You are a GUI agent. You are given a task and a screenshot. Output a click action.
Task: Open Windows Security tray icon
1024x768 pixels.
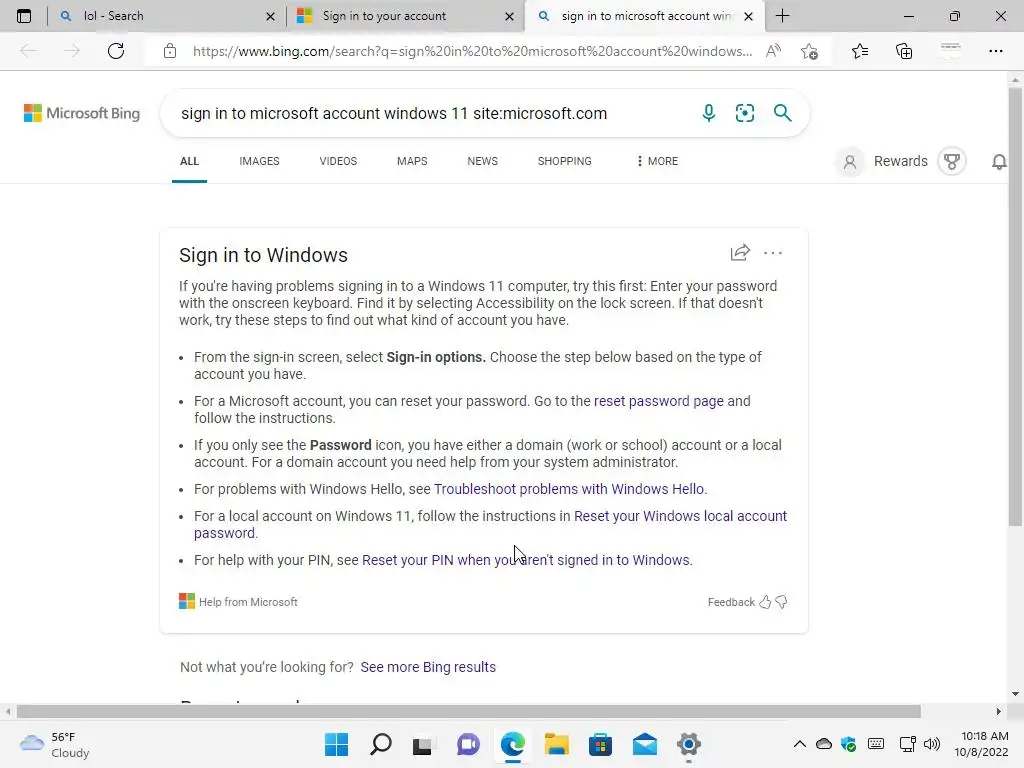tap(849, 744)
